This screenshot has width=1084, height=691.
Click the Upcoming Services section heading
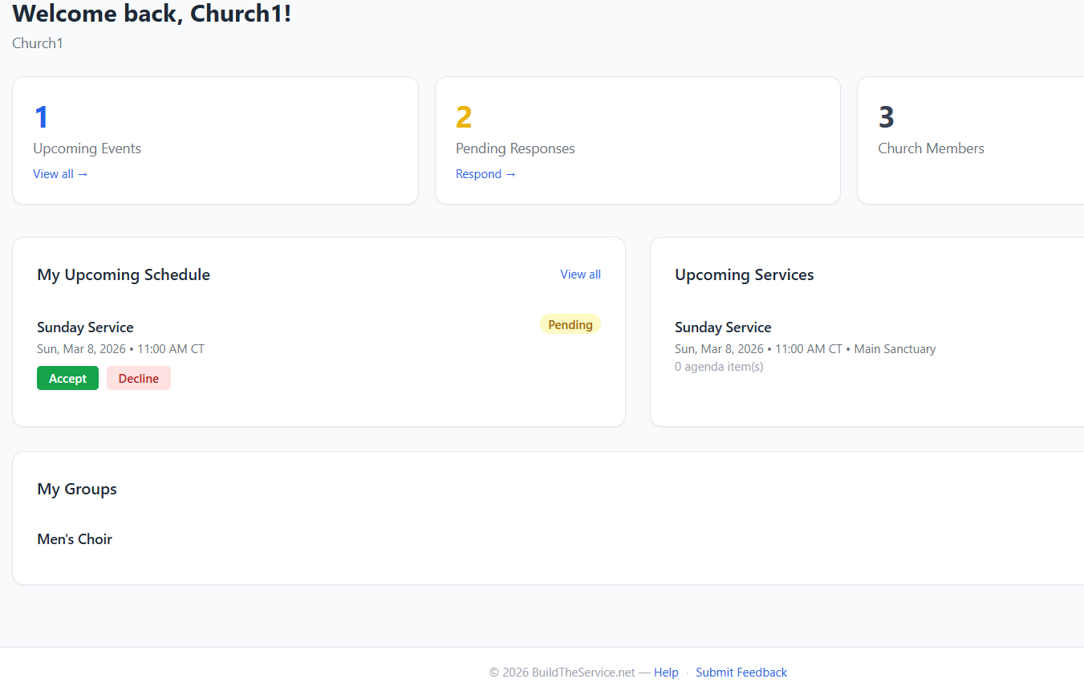click(744, 275)
